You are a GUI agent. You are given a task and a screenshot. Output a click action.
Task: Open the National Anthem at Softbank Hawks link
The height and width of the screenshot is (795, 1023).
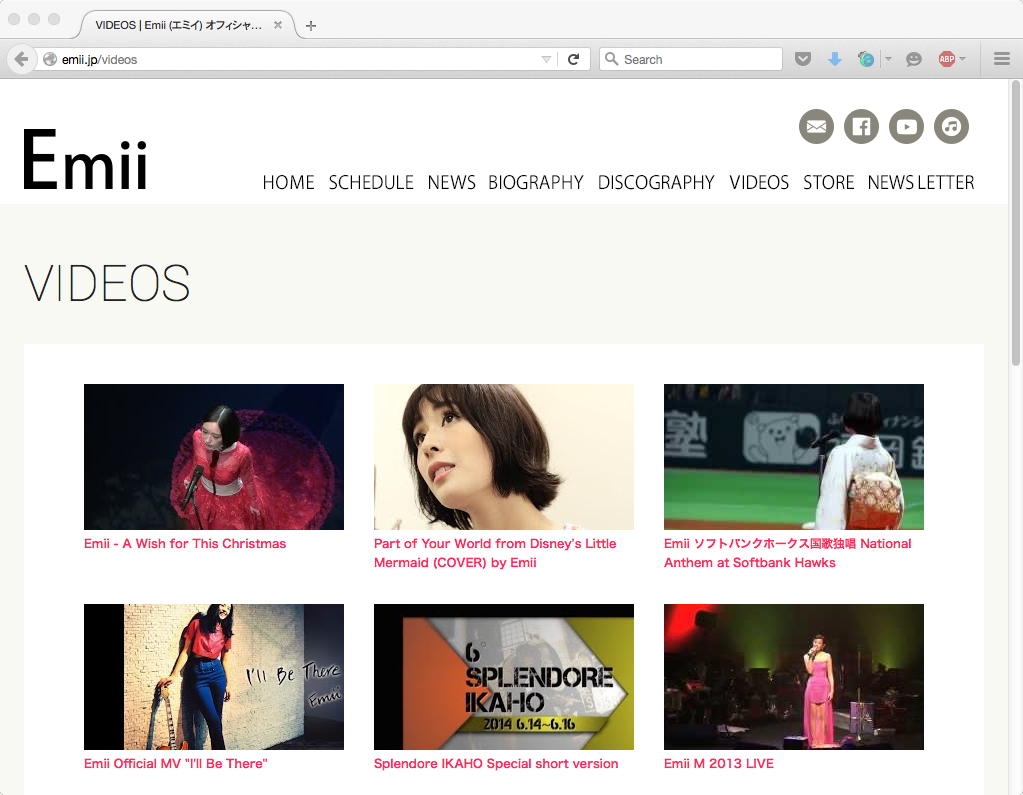[787, 553]
